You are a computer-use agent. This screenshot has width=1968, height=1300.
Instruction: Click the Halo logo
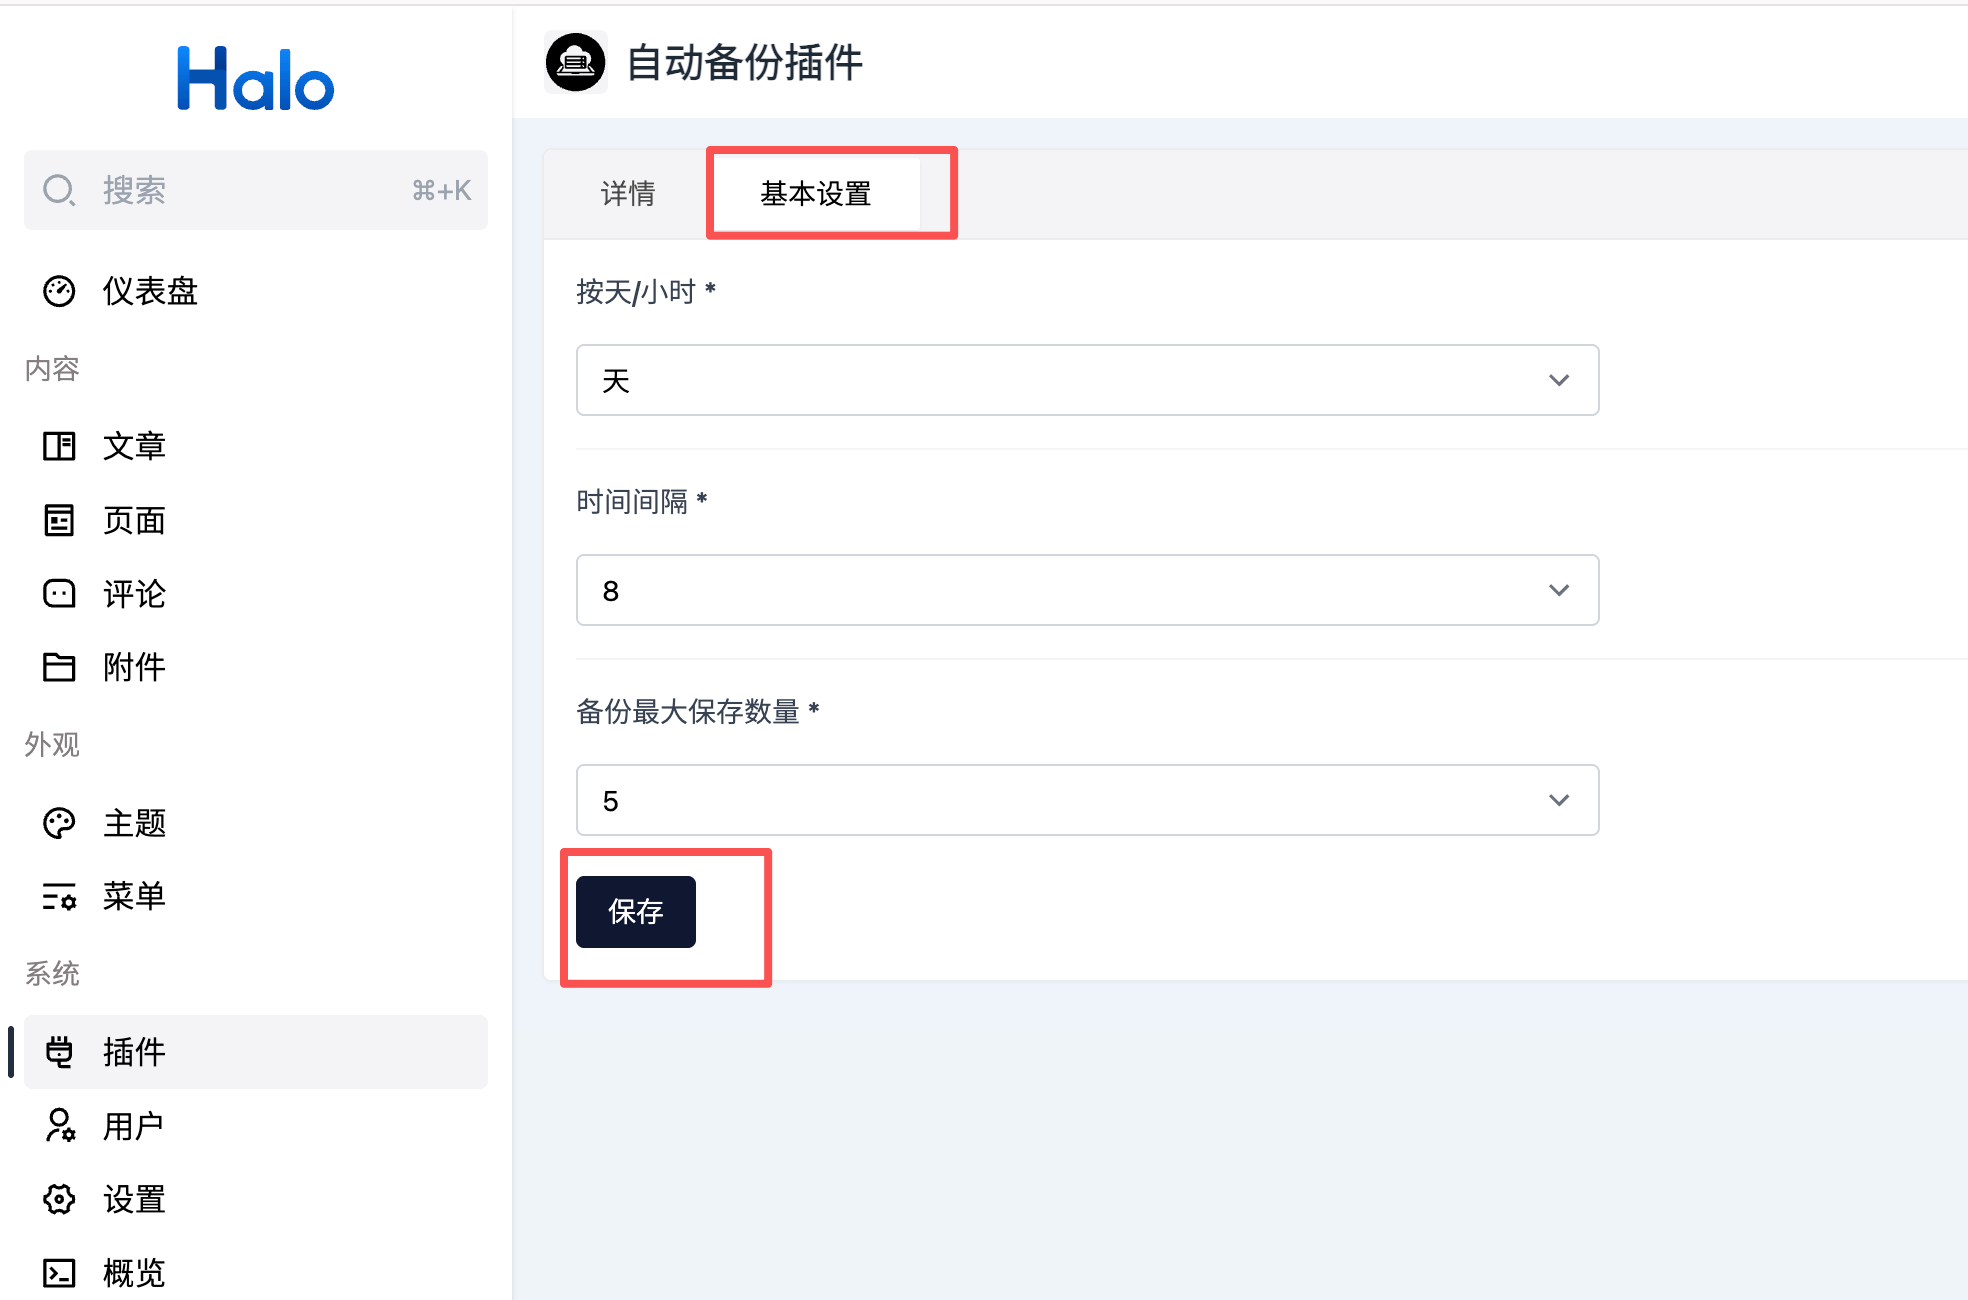[255, 79]
